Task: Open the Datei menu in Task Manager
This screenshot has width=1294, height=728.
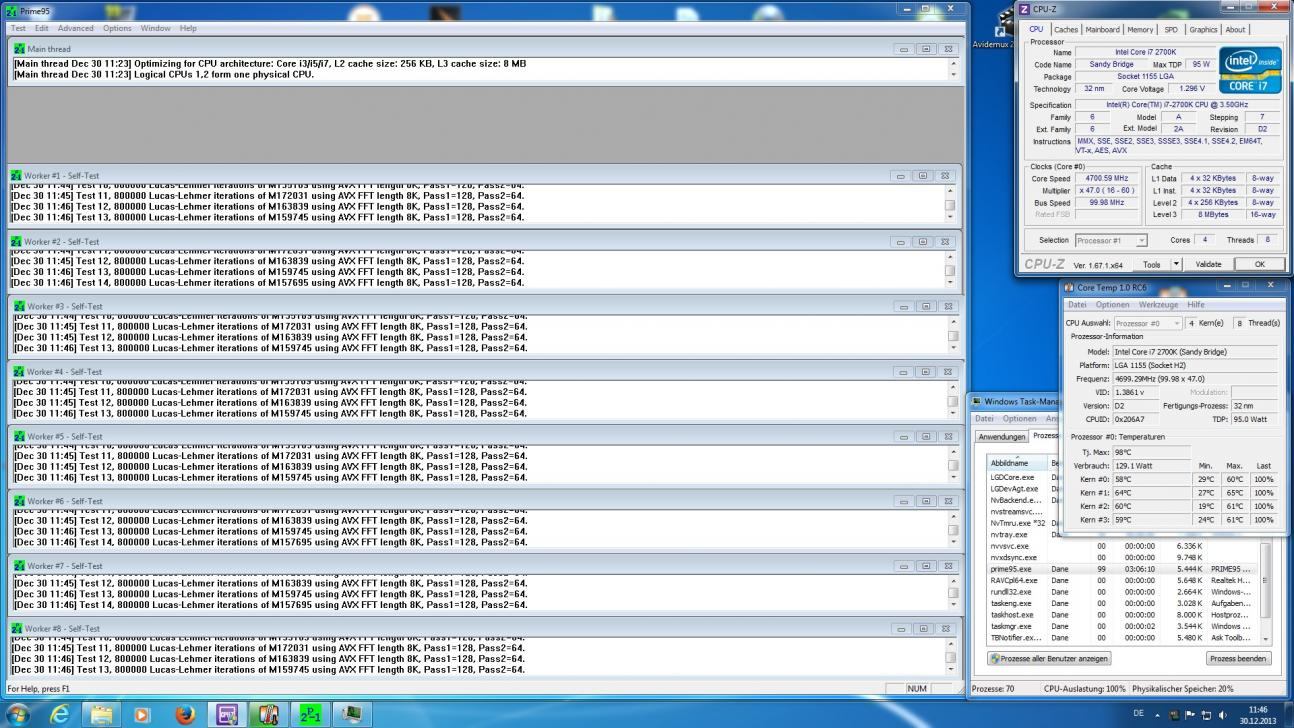Action: [985, 419]
